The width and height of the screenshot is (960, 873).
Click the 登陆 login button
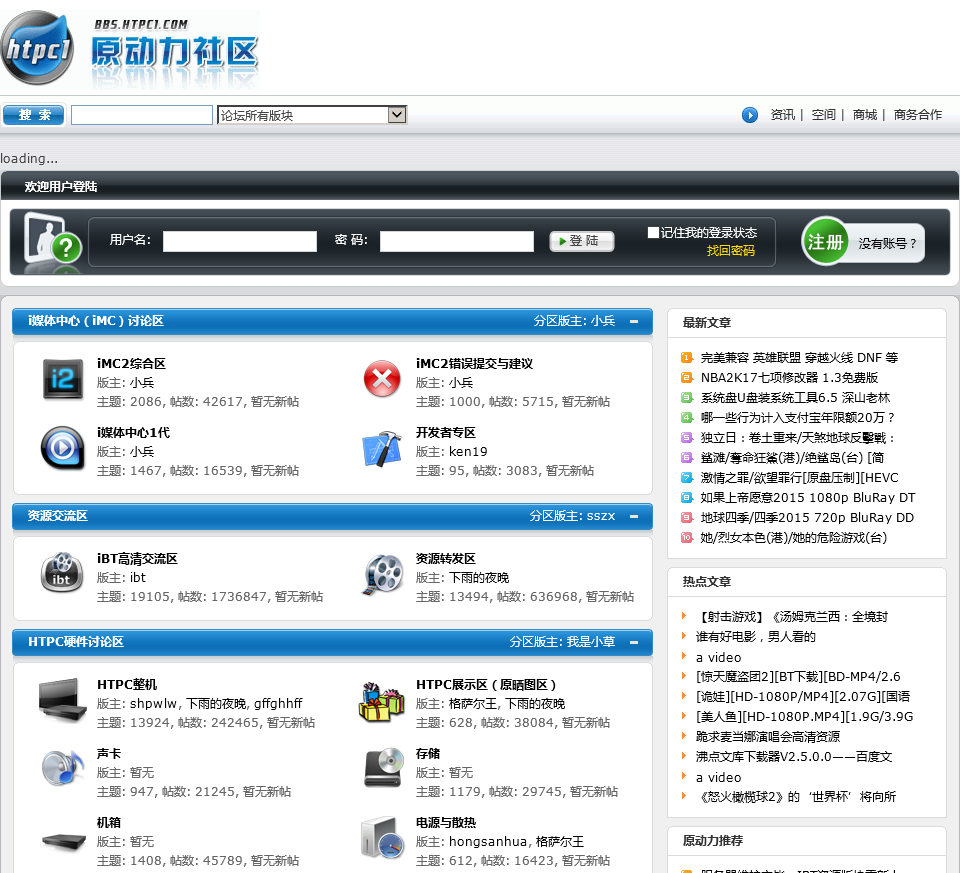pos(582,241)
